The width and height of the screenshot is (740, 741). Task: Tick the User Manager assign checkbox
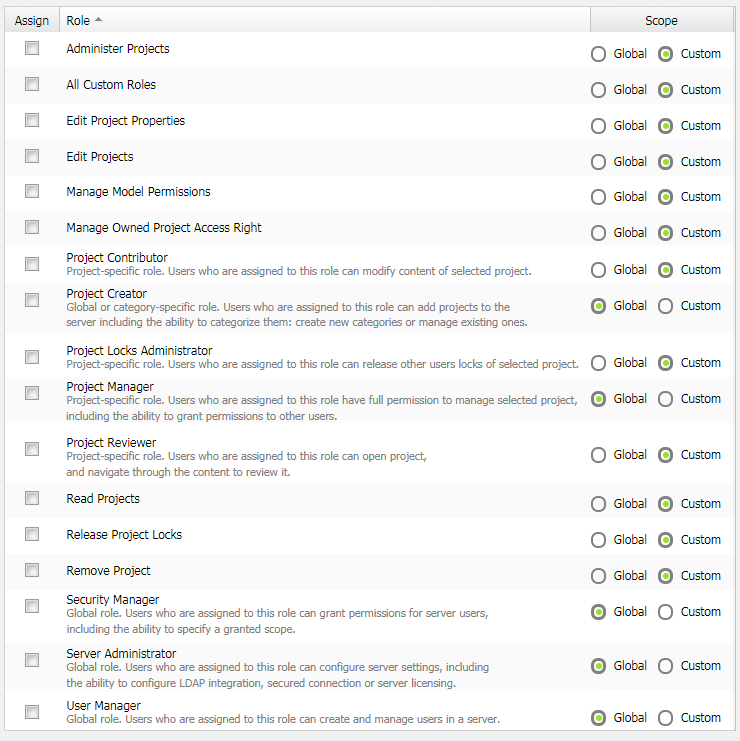[32, 712]
